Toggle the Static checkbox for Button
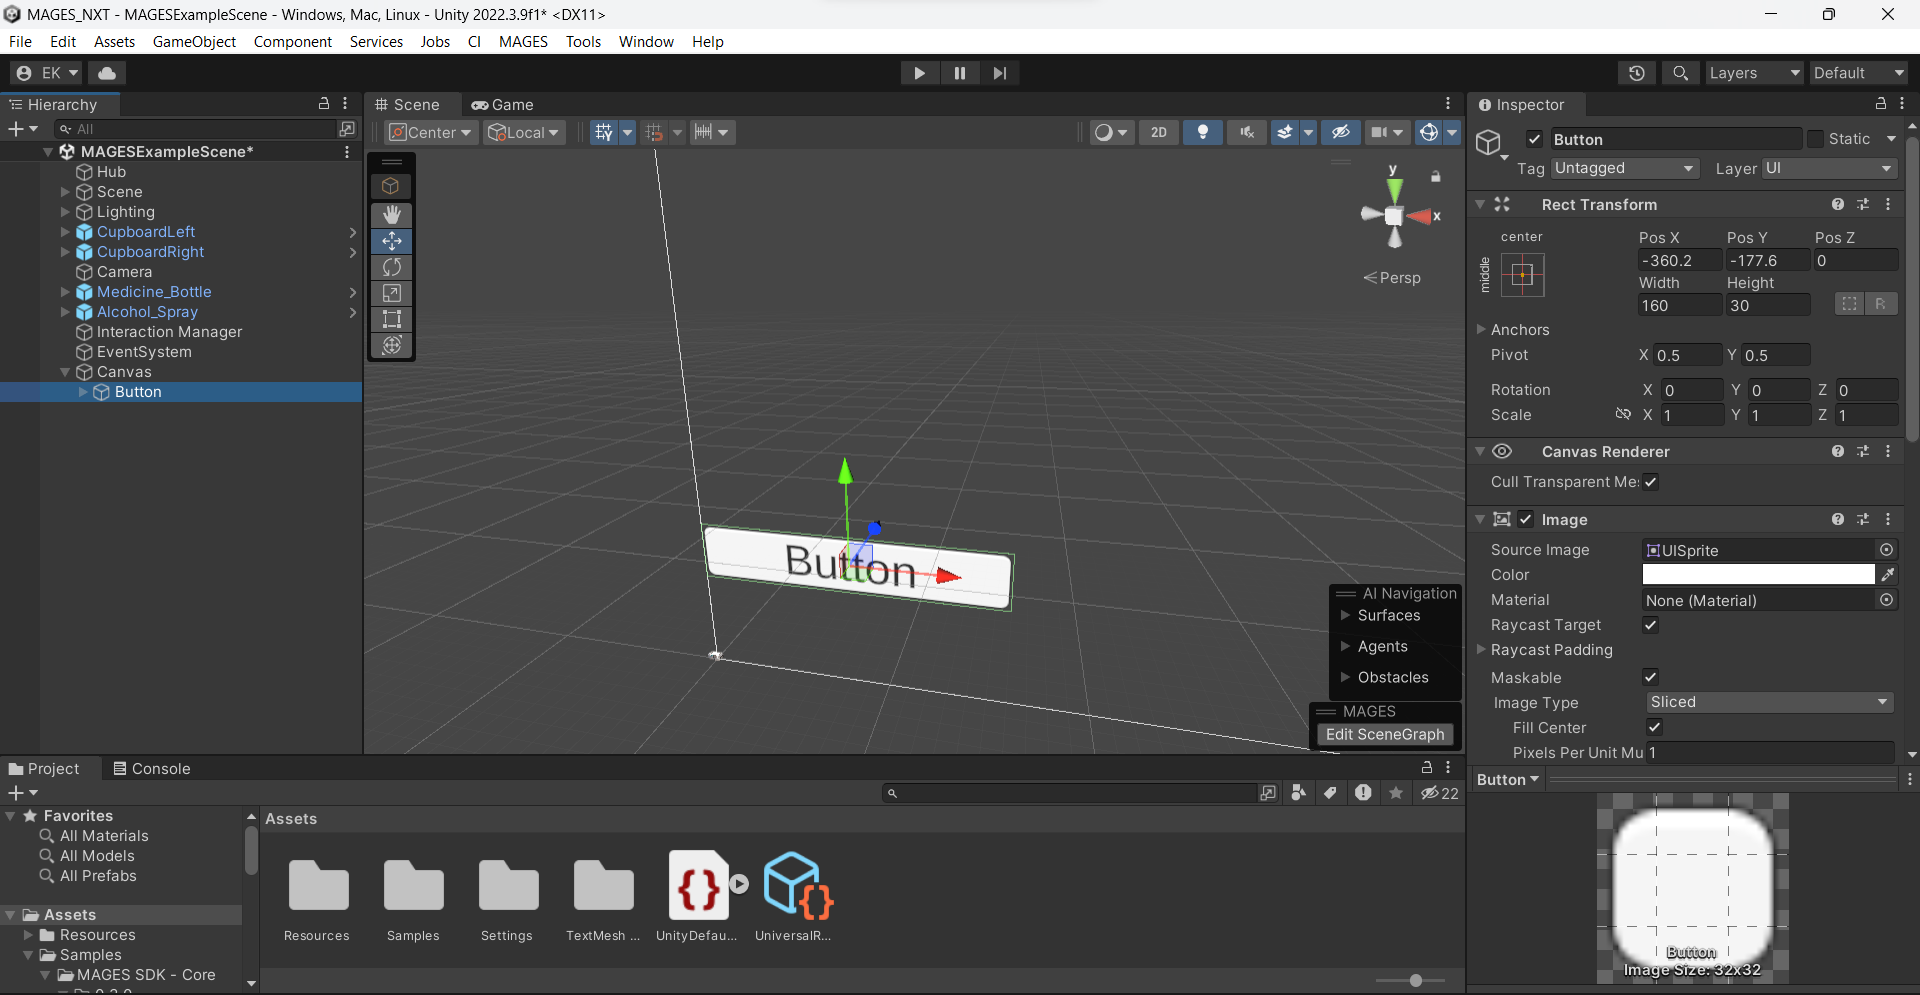 [x=1816, y=139]
